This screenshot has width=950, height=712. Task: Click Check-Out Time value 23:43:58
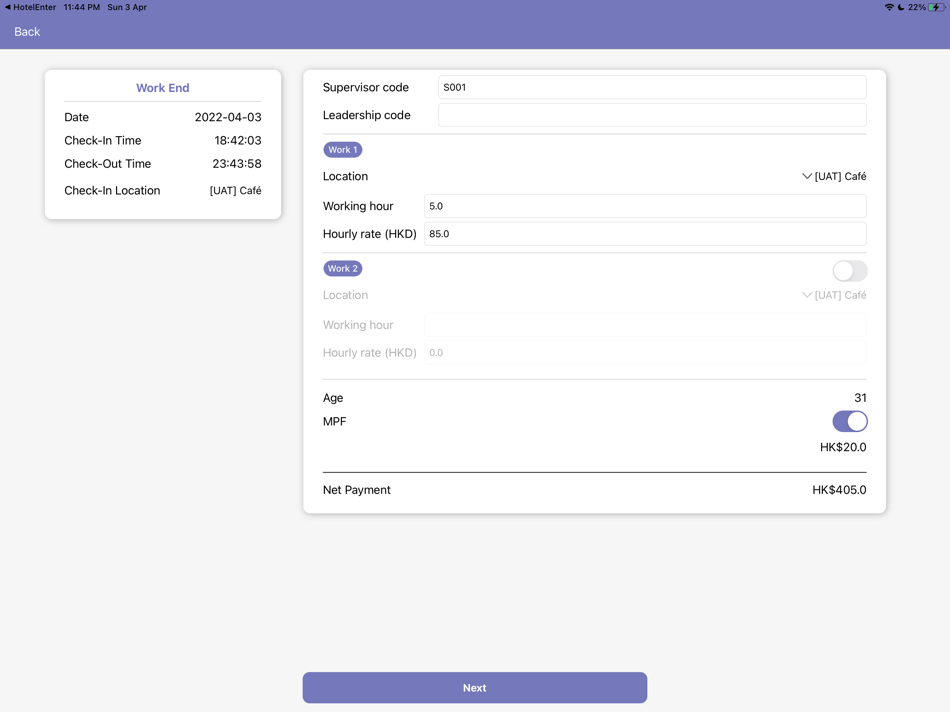(x=236, y=164)
